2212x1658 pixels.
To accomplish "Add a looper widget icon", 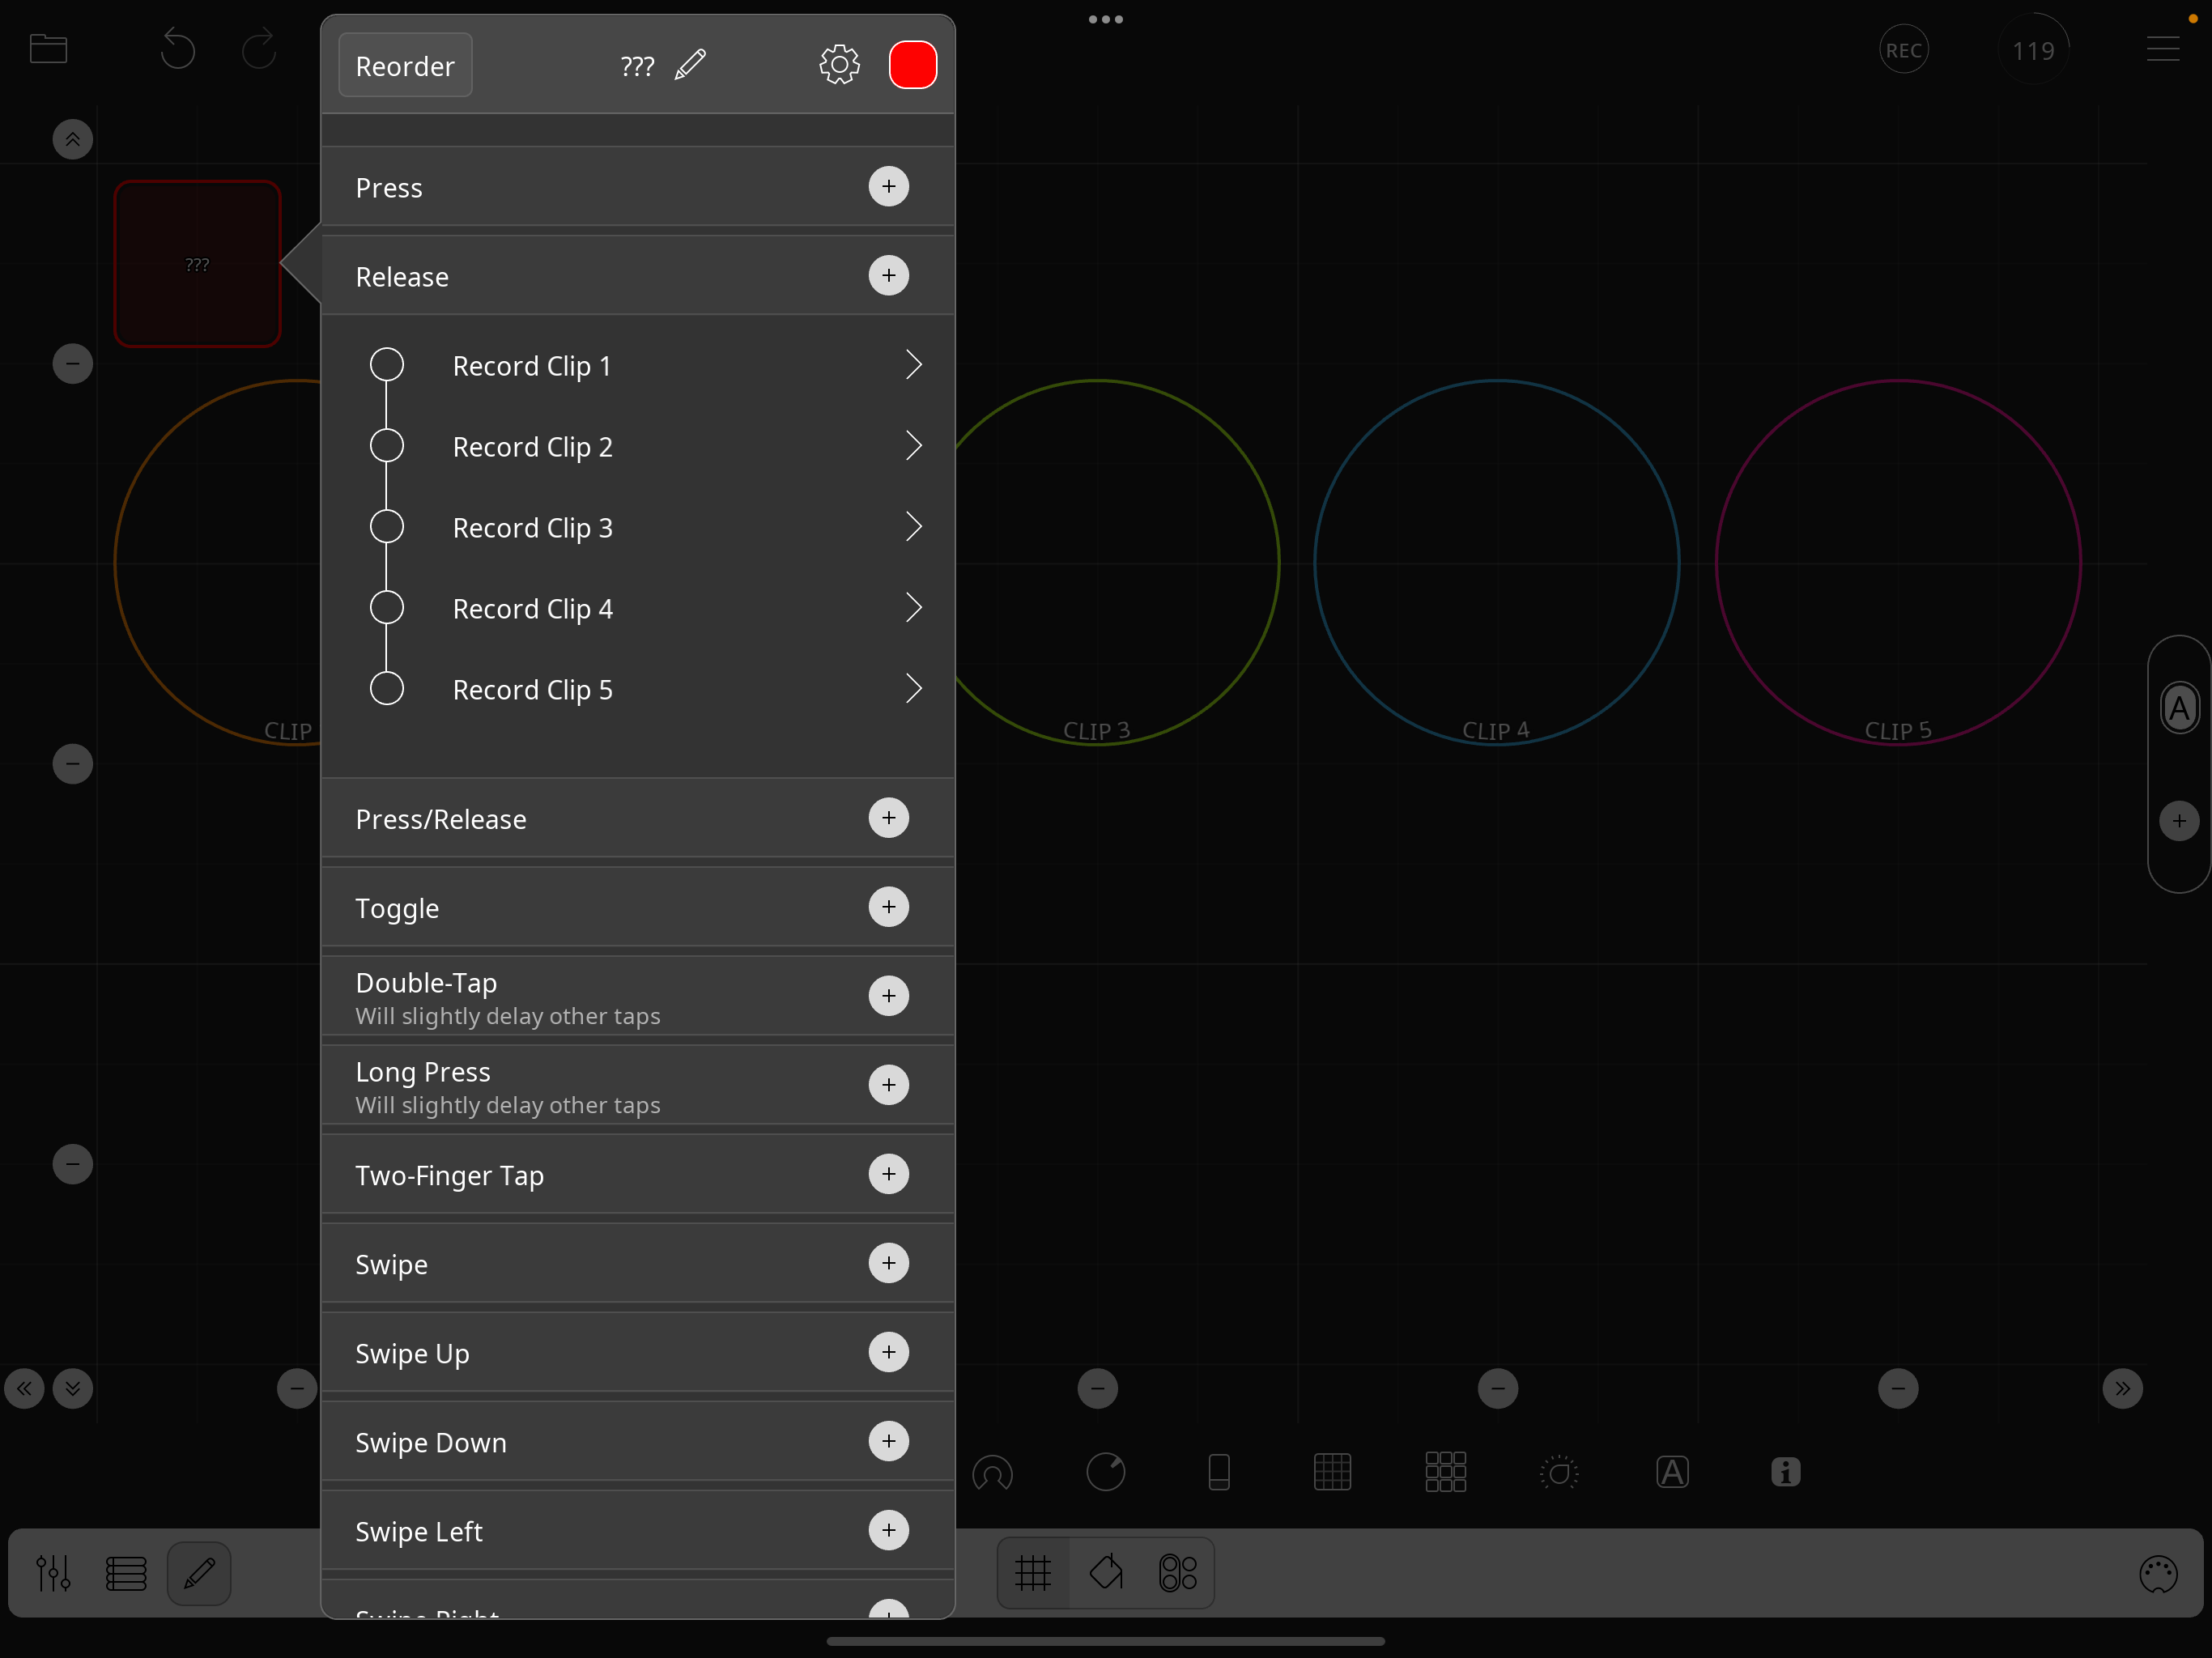I will pyautogui.click(x=993, y=1472).
